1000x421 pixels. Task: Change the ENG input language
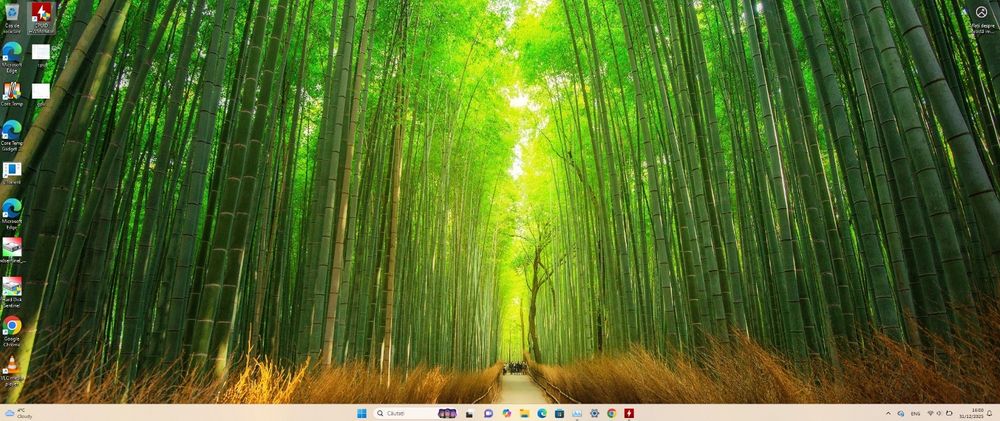915,413
